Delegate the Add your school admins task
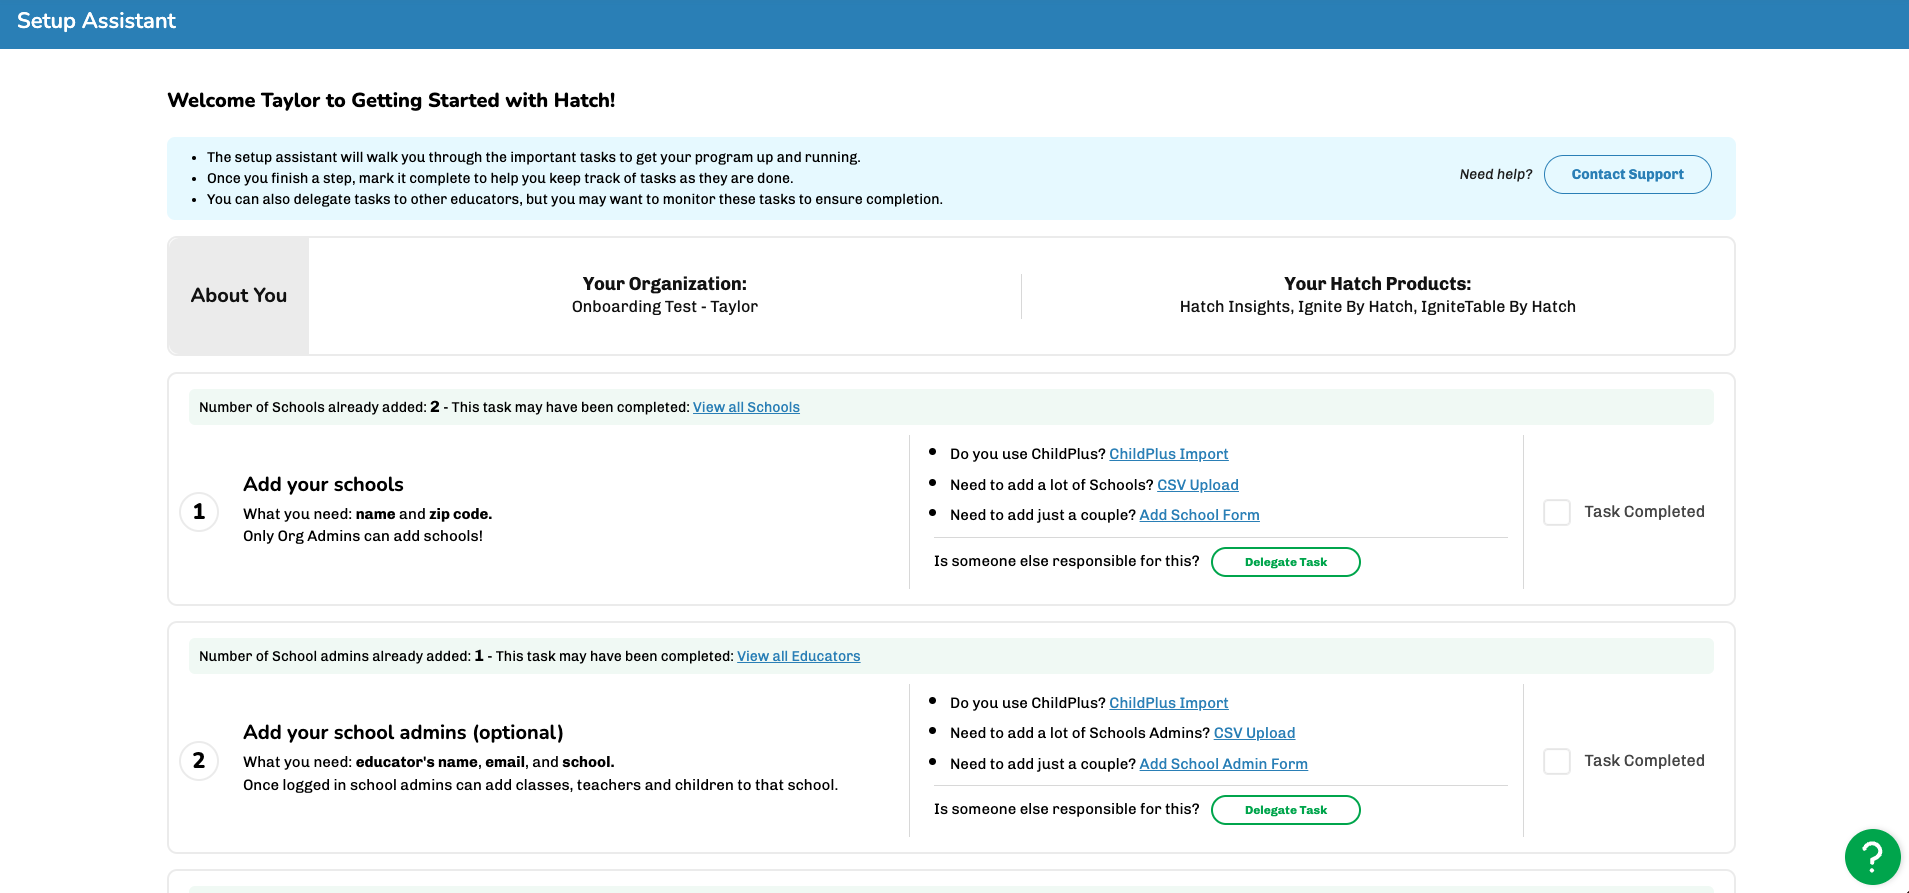1909x893 pixels. coord(1285,810)
